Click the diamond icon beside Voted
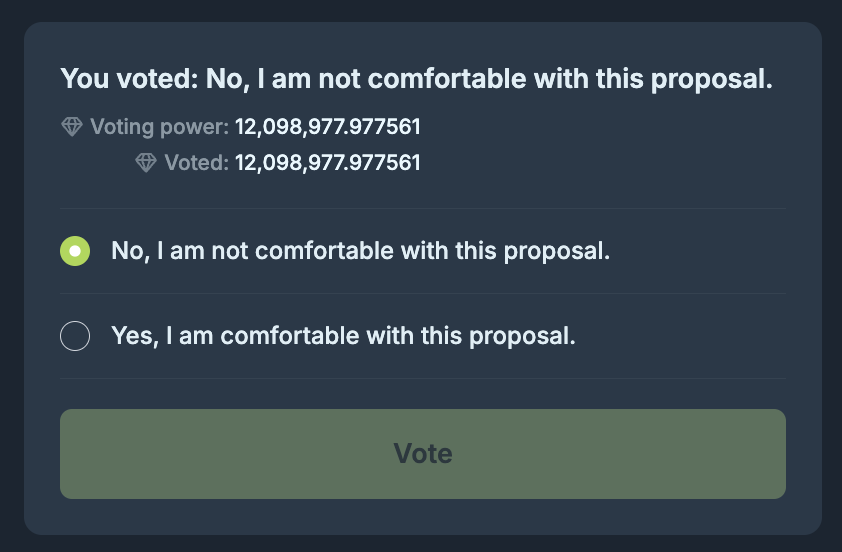The image size is (842, 552). 146,162
